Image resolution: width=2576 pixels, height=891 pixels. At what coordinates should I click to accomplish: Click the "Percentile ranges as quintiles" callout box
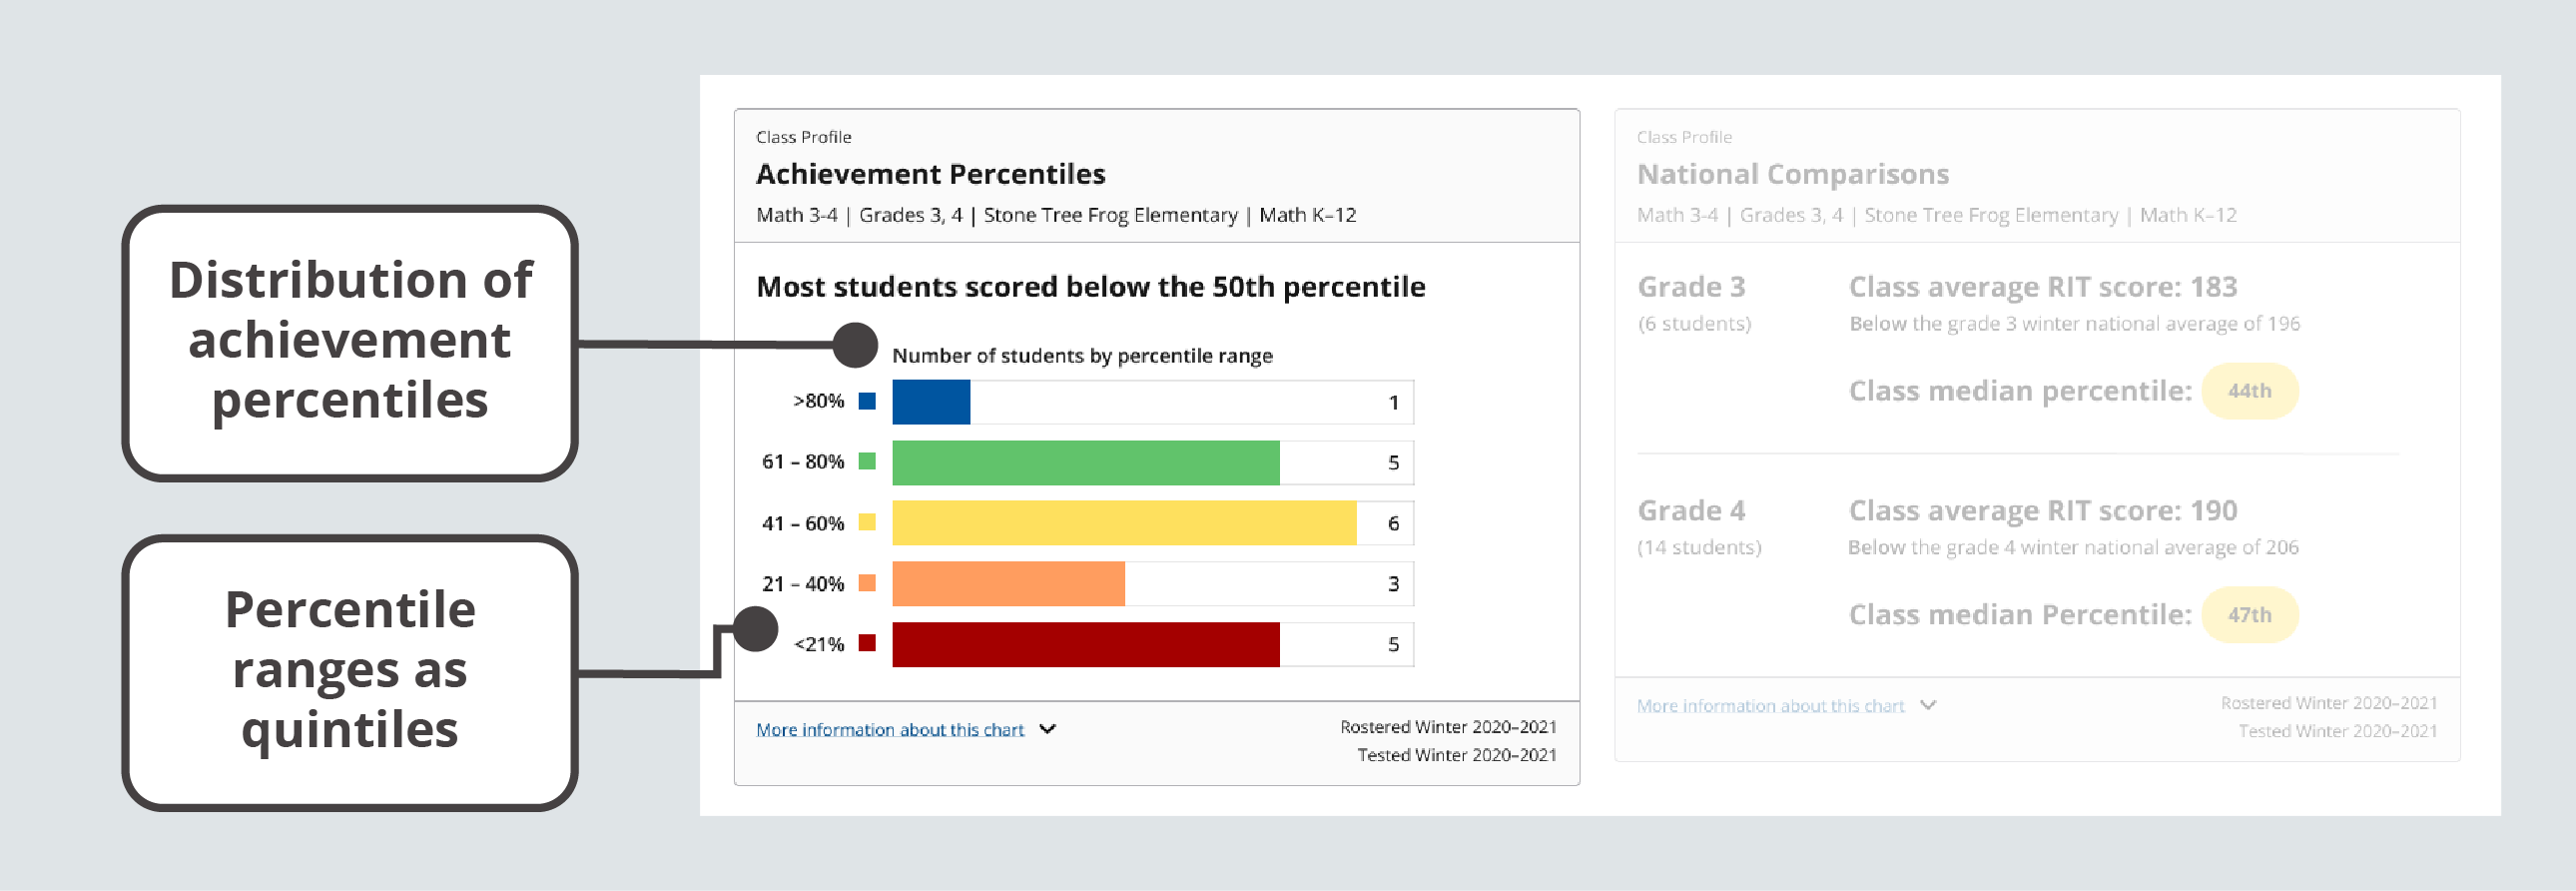[350, 671]
